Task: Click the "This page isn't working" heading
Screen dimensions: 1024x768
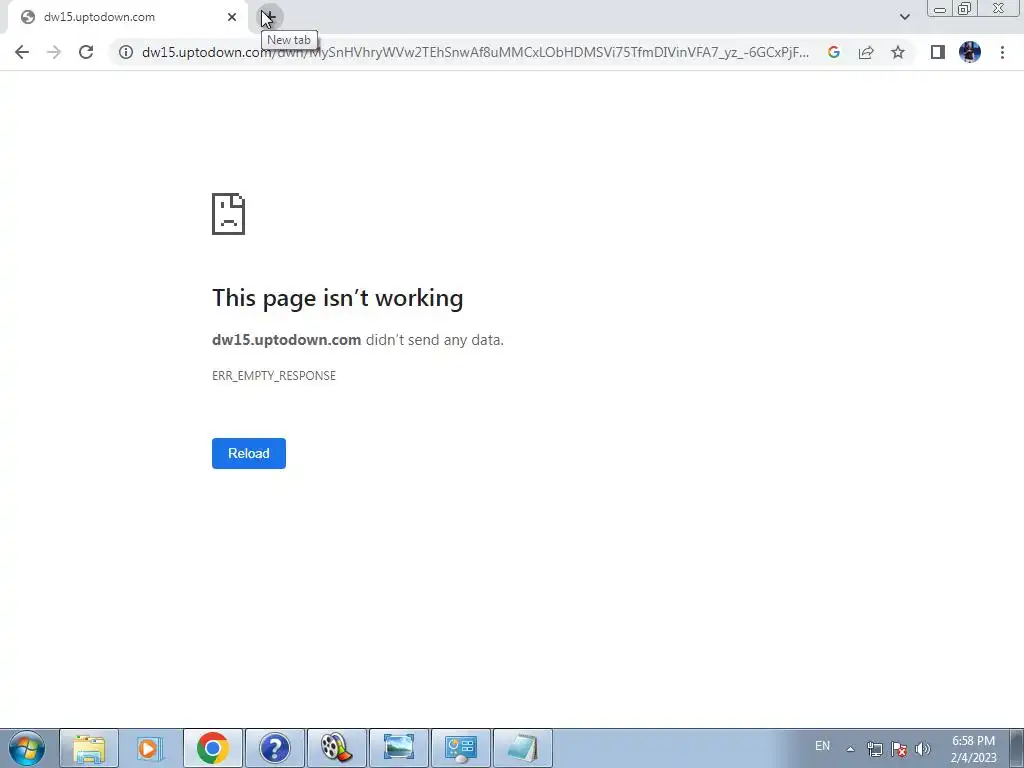Action: [338, 298]
